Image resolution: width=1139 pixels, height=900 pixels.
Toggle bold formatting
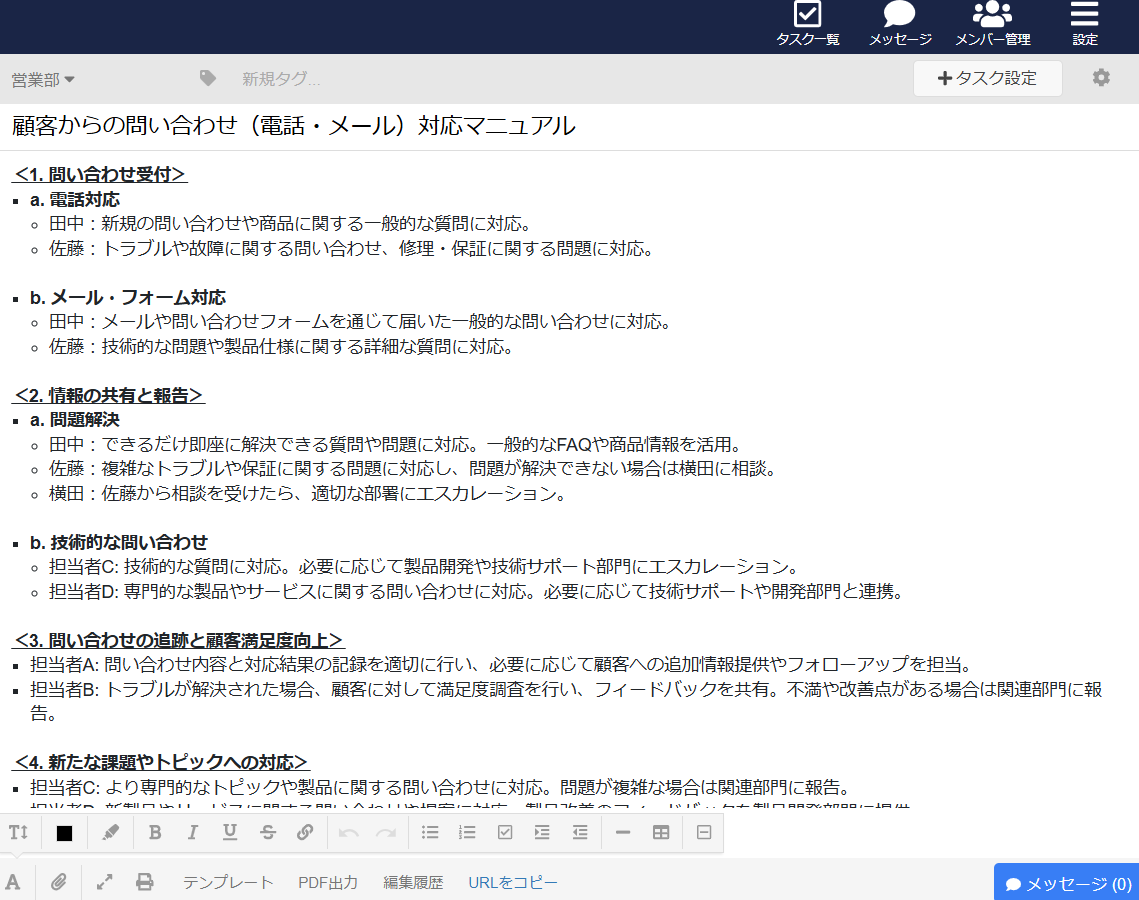155,832
